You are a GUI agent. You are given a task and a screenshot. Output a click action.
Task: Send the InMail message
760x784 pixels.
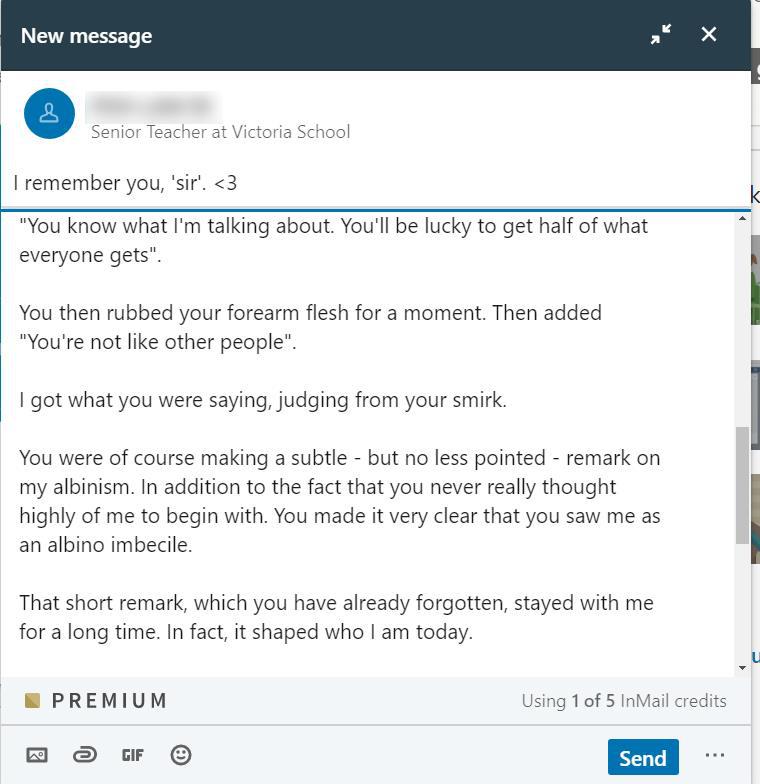coord(643,757)
